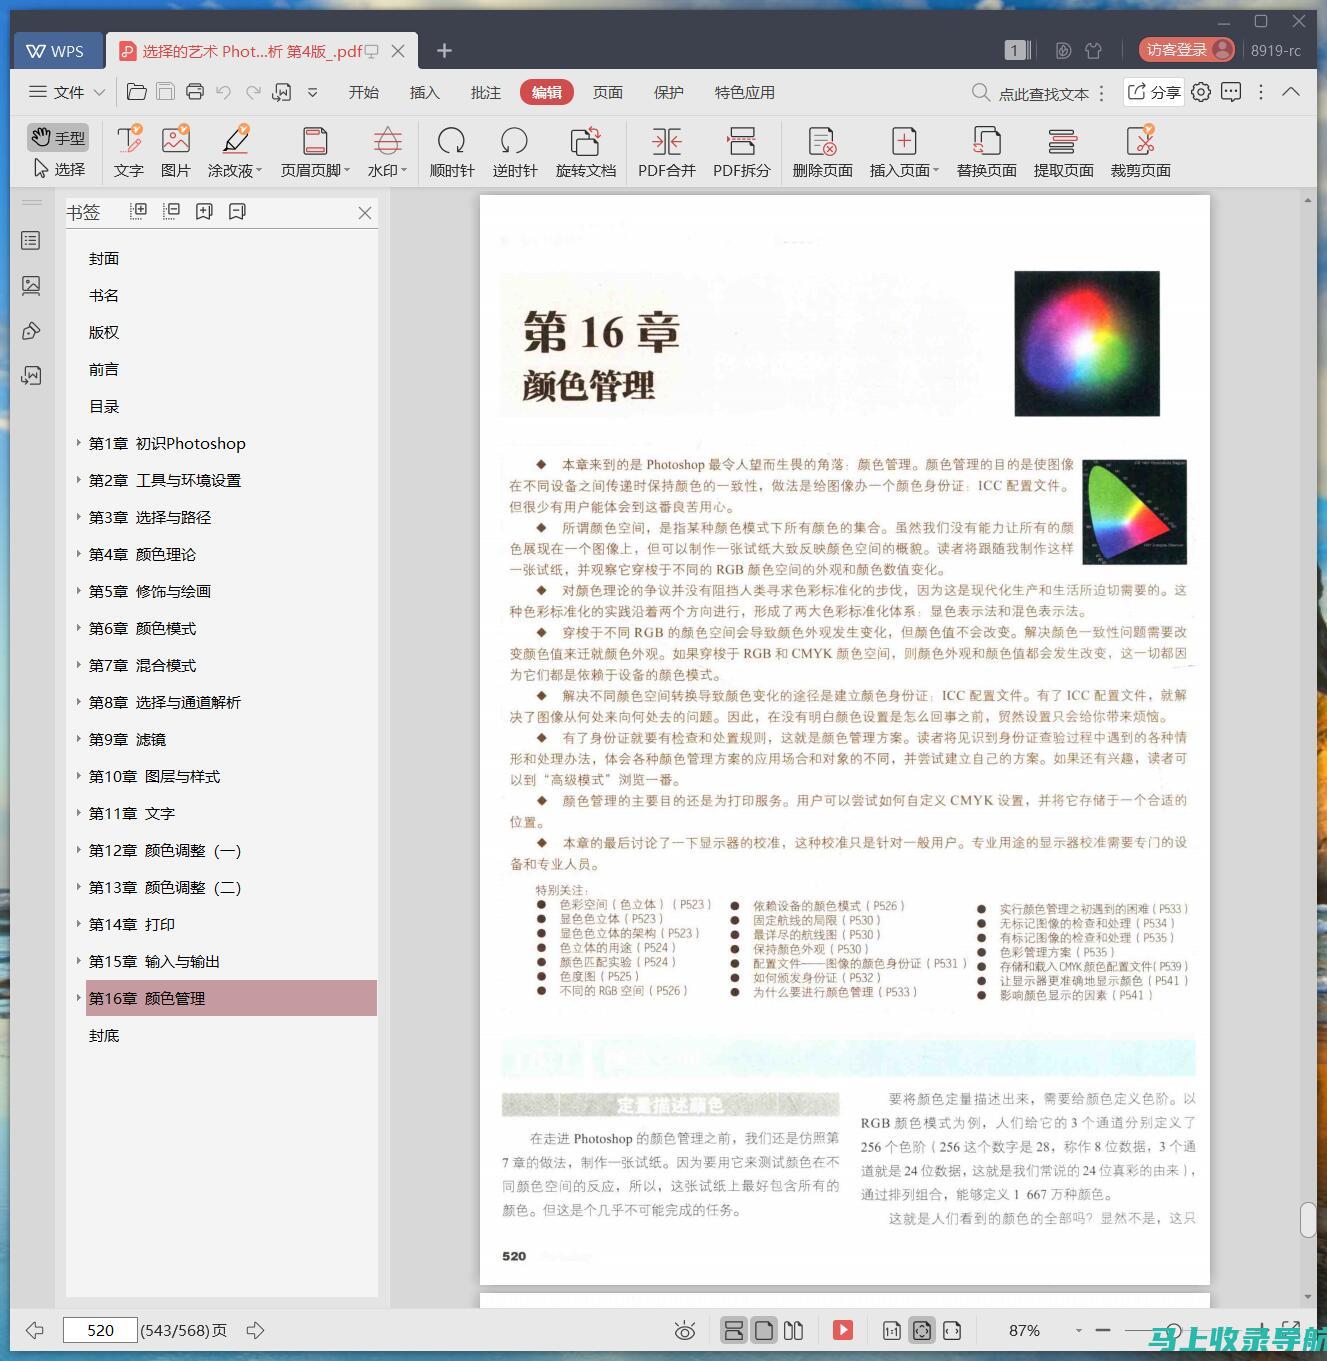Click the 访客登录 guest login button
Screen dimensions: 1327x1361
(1187, 50)
